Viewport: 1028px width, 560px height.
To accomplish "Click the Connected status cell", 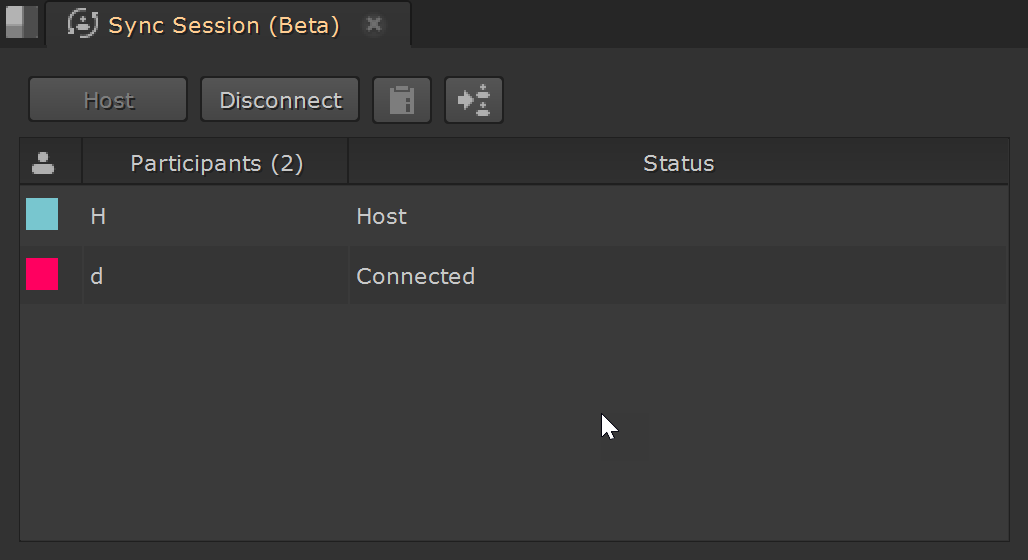I will (x=415, y=276).
